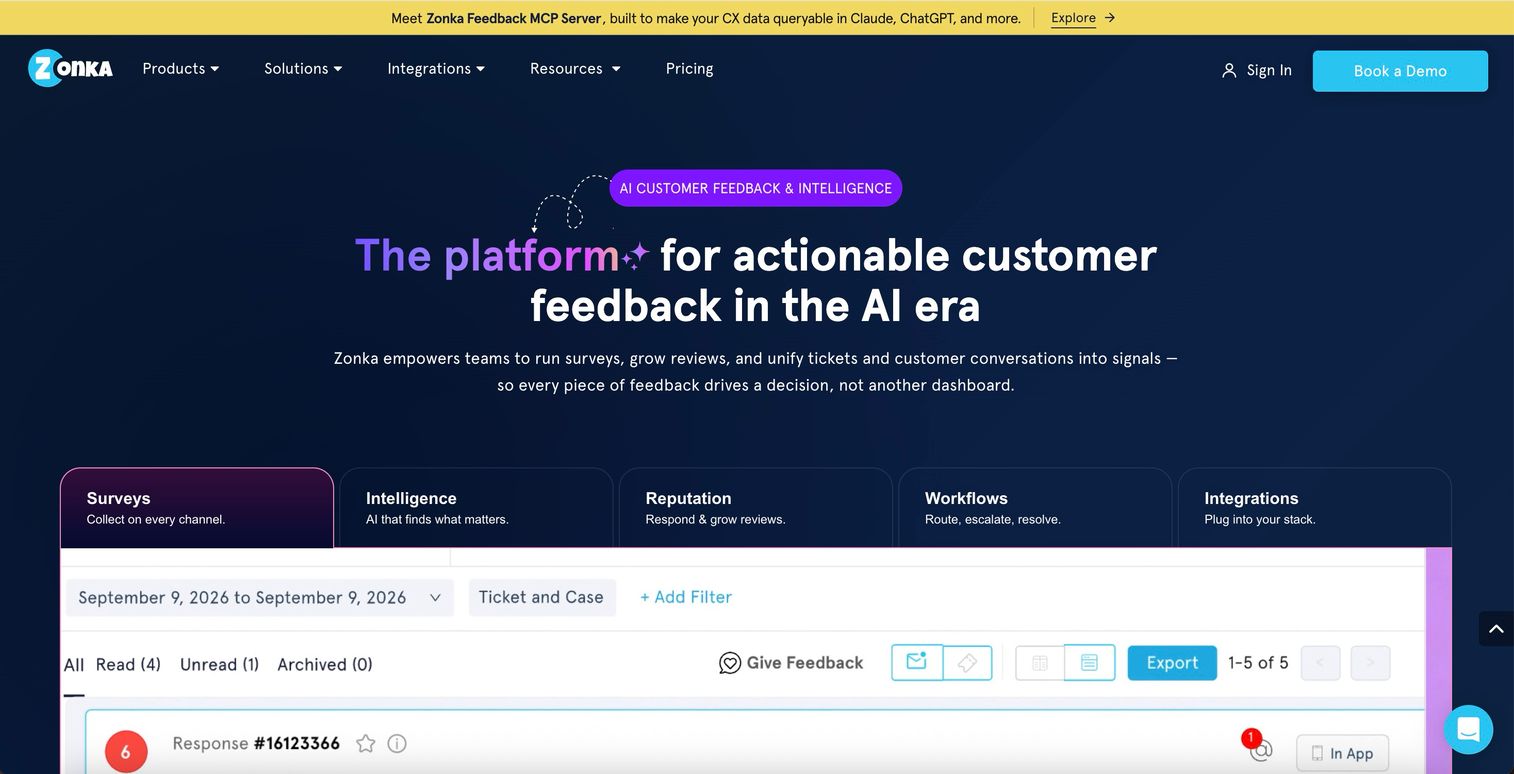Click the scroll-to-top arrow button
This screenshot has height=774, width=1514.
(x=1496, y=629)
